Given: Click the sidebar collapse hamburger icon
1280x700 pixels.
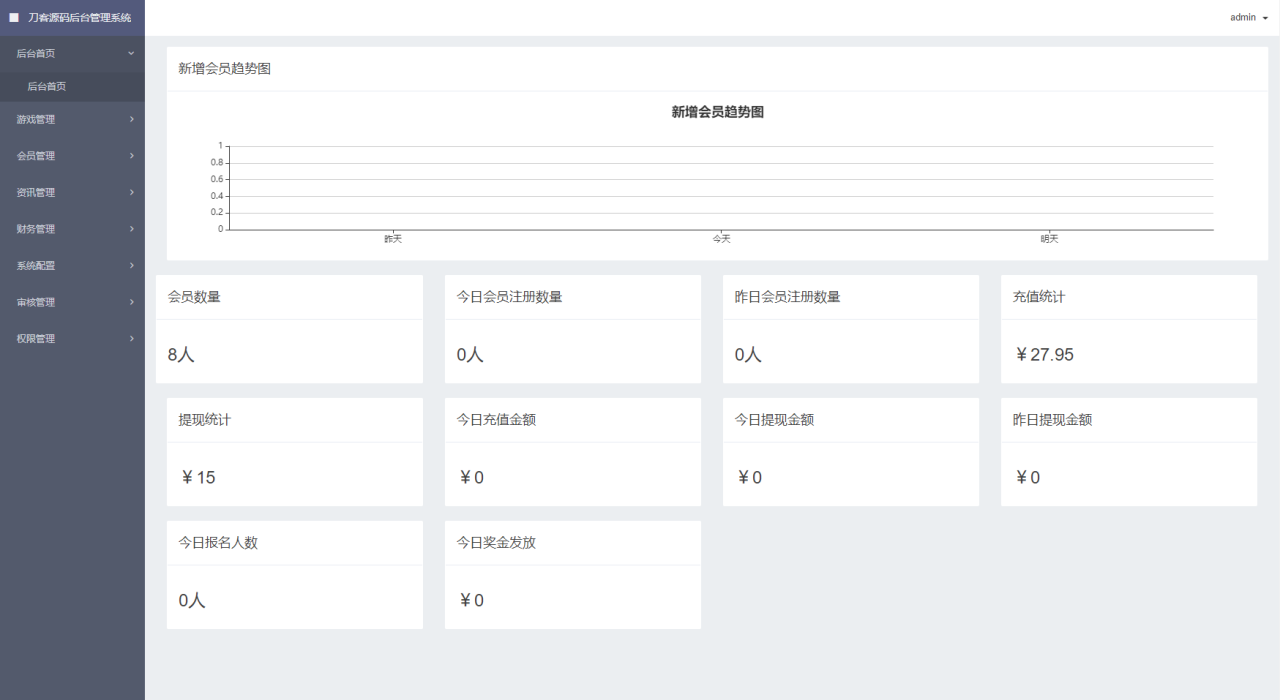Looking at the screenshot, I should [11, 17].
